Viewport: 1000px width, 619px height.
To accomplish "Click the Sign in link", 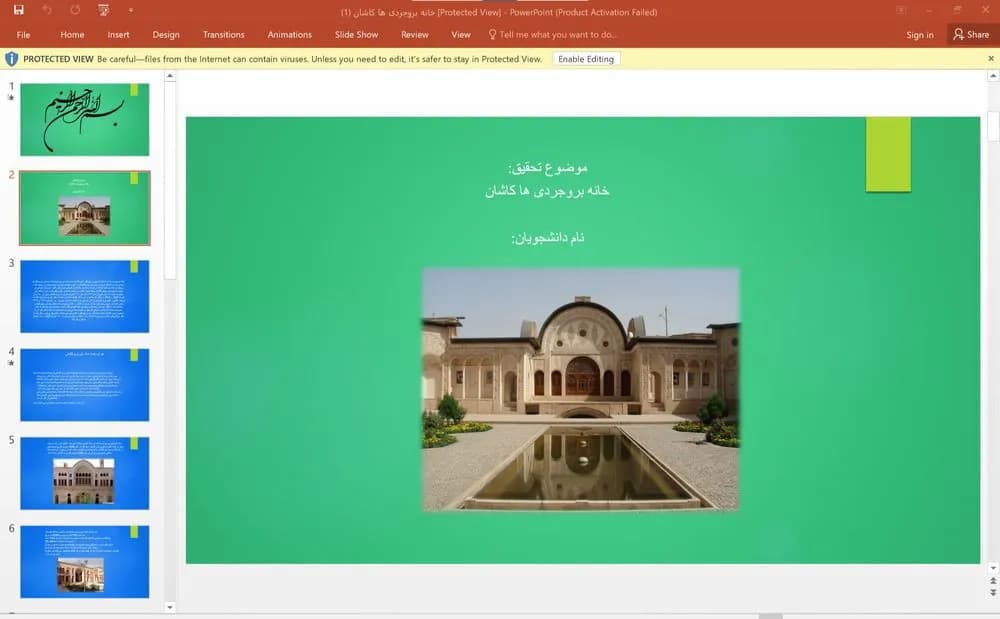I will point(920,35).
